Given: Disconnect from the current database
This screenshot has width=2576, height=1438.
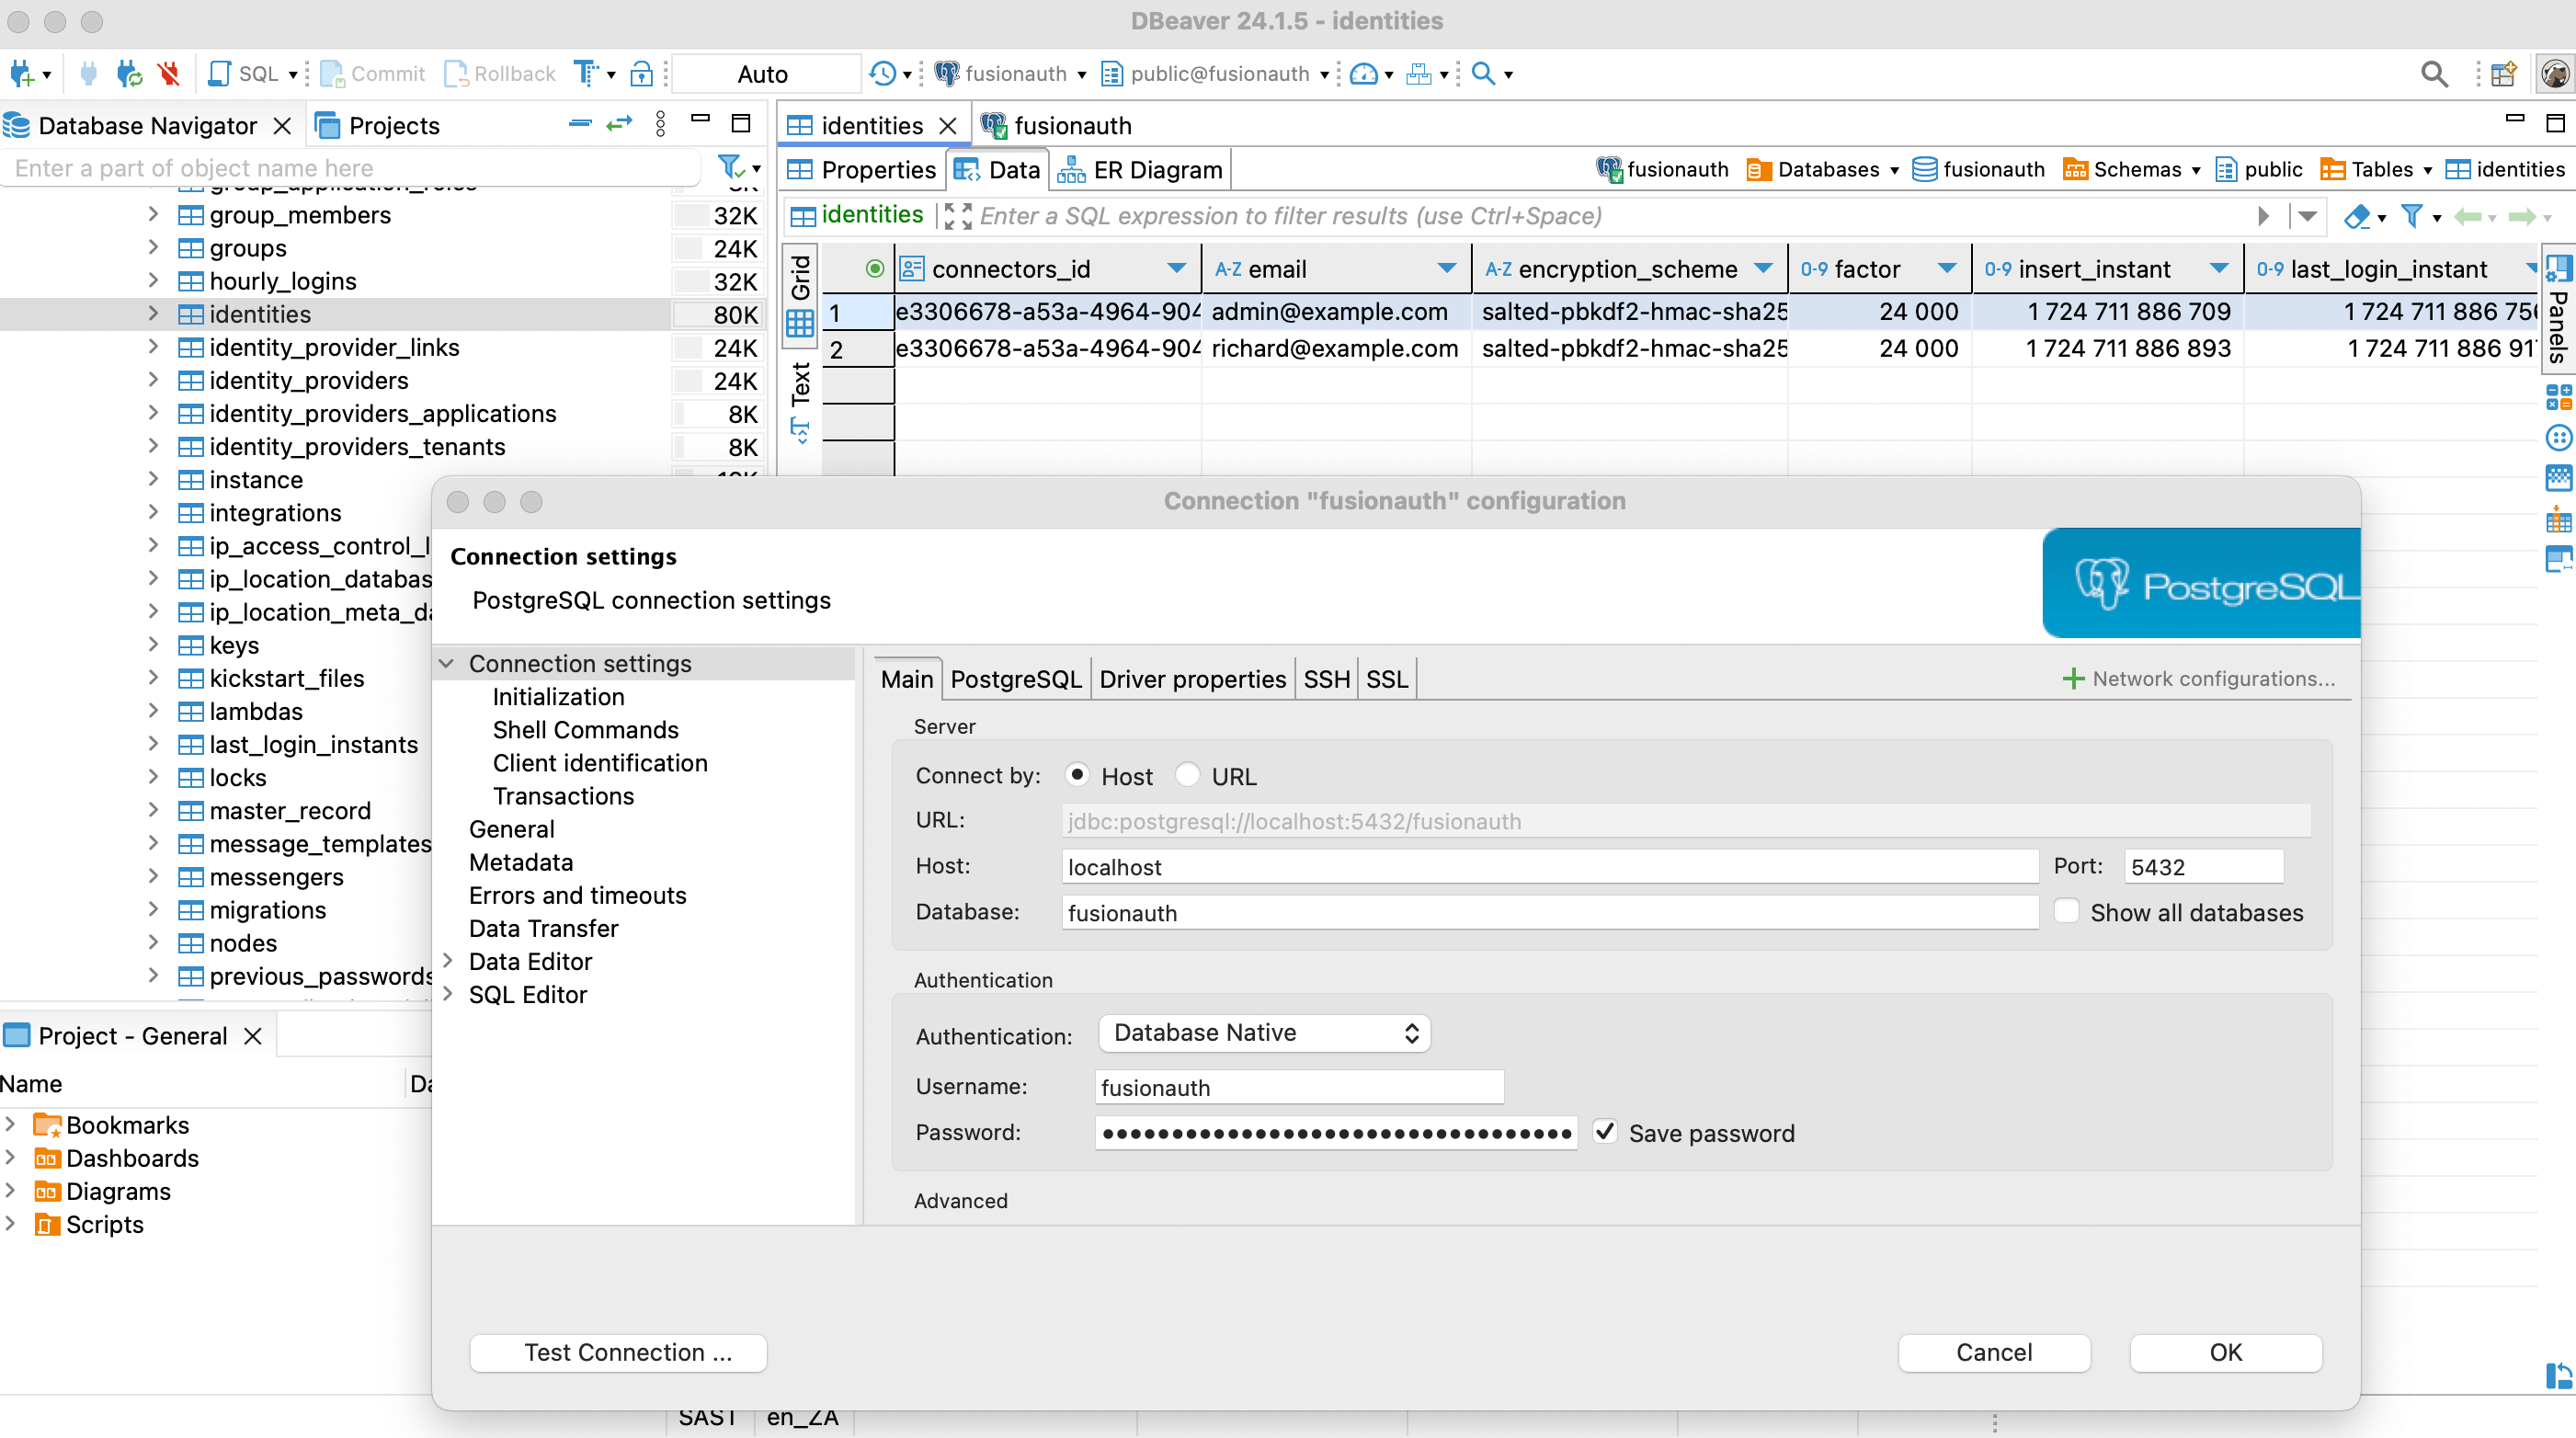Looking at the screenshot, I should 168,73.
